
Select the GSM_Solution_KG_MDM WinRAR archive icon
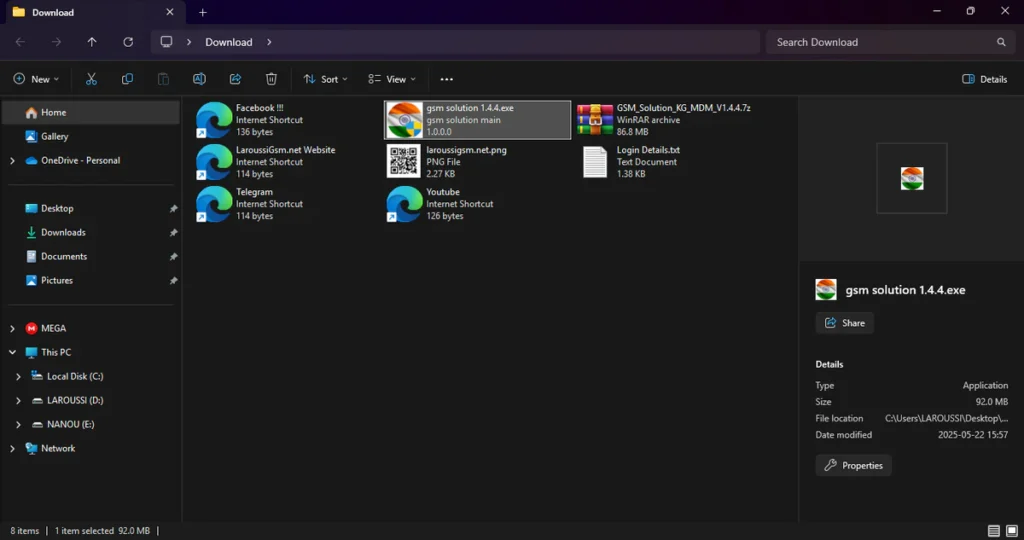(594, 119)
